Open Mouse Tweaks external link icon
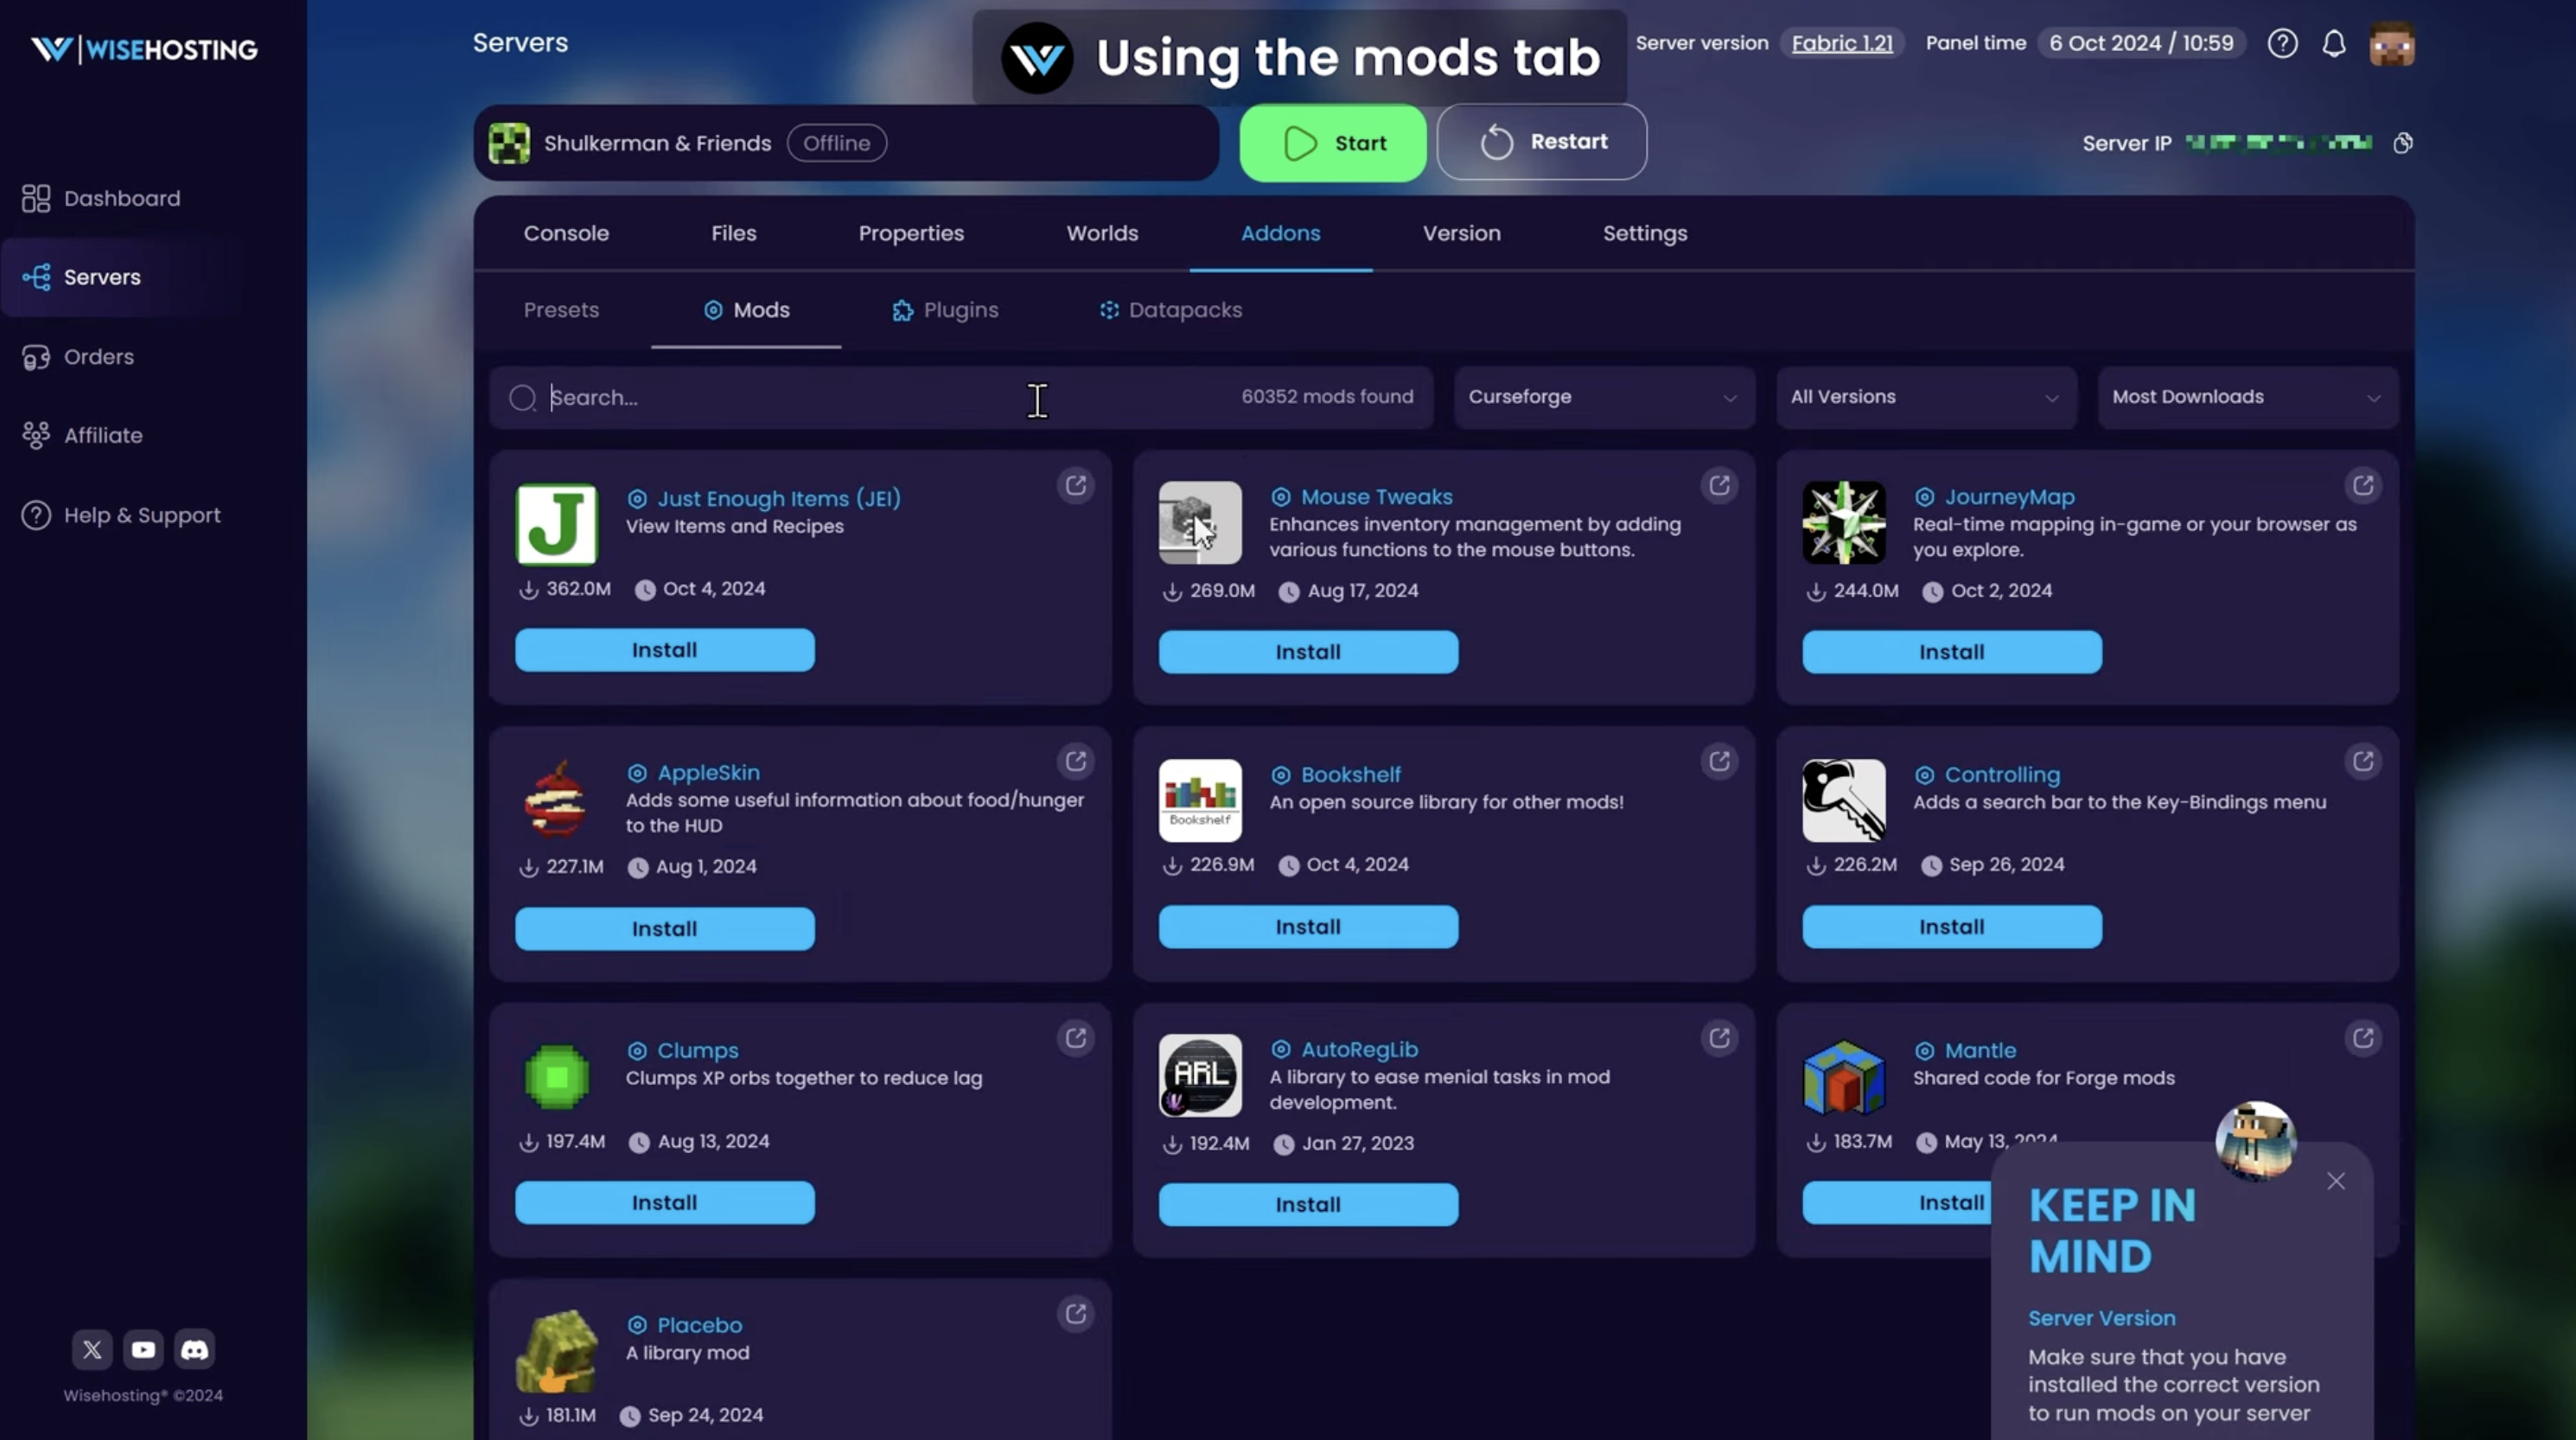2576x1440 pixels. click(x=1719, y=485)
